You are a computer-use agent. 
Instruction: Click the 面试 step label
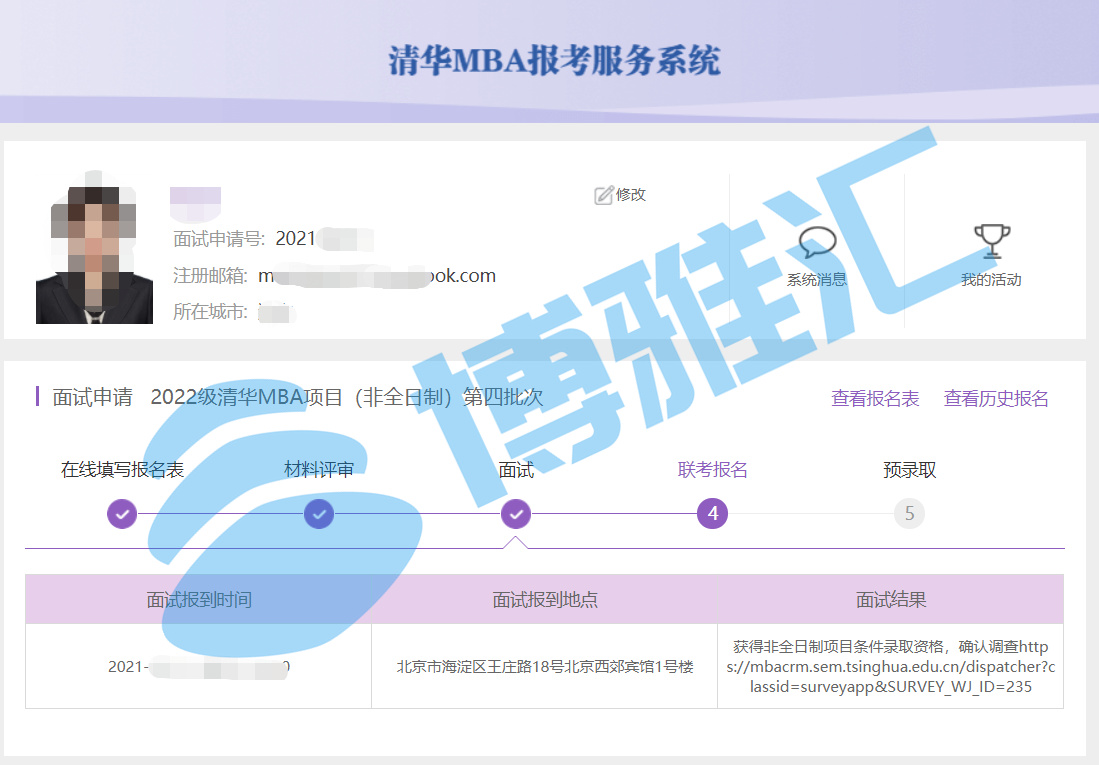coord(516,470)
